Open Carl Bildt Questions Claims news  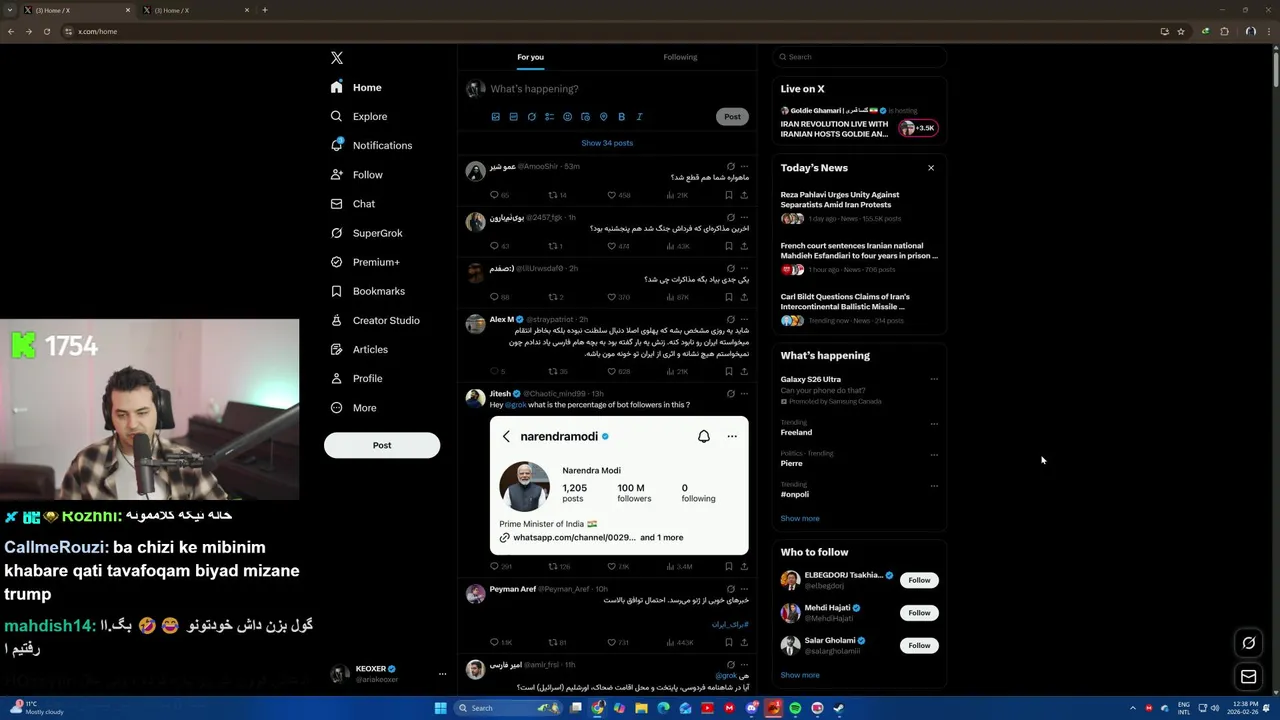click(x=860, y=309)
